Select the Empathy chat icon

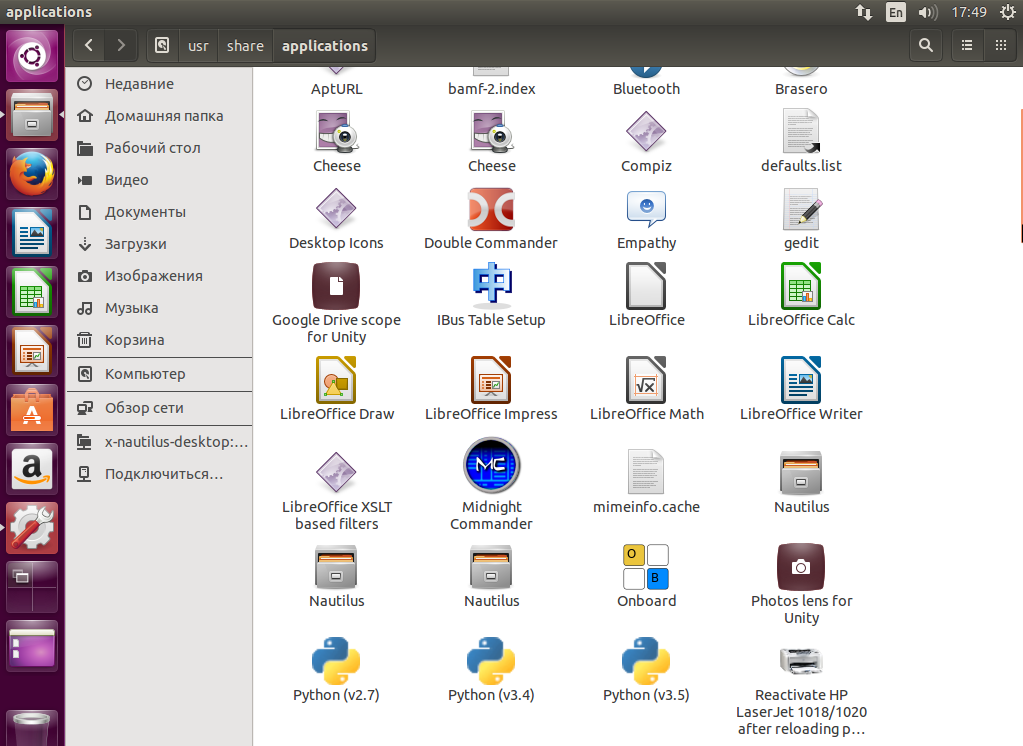pos(646,209)
